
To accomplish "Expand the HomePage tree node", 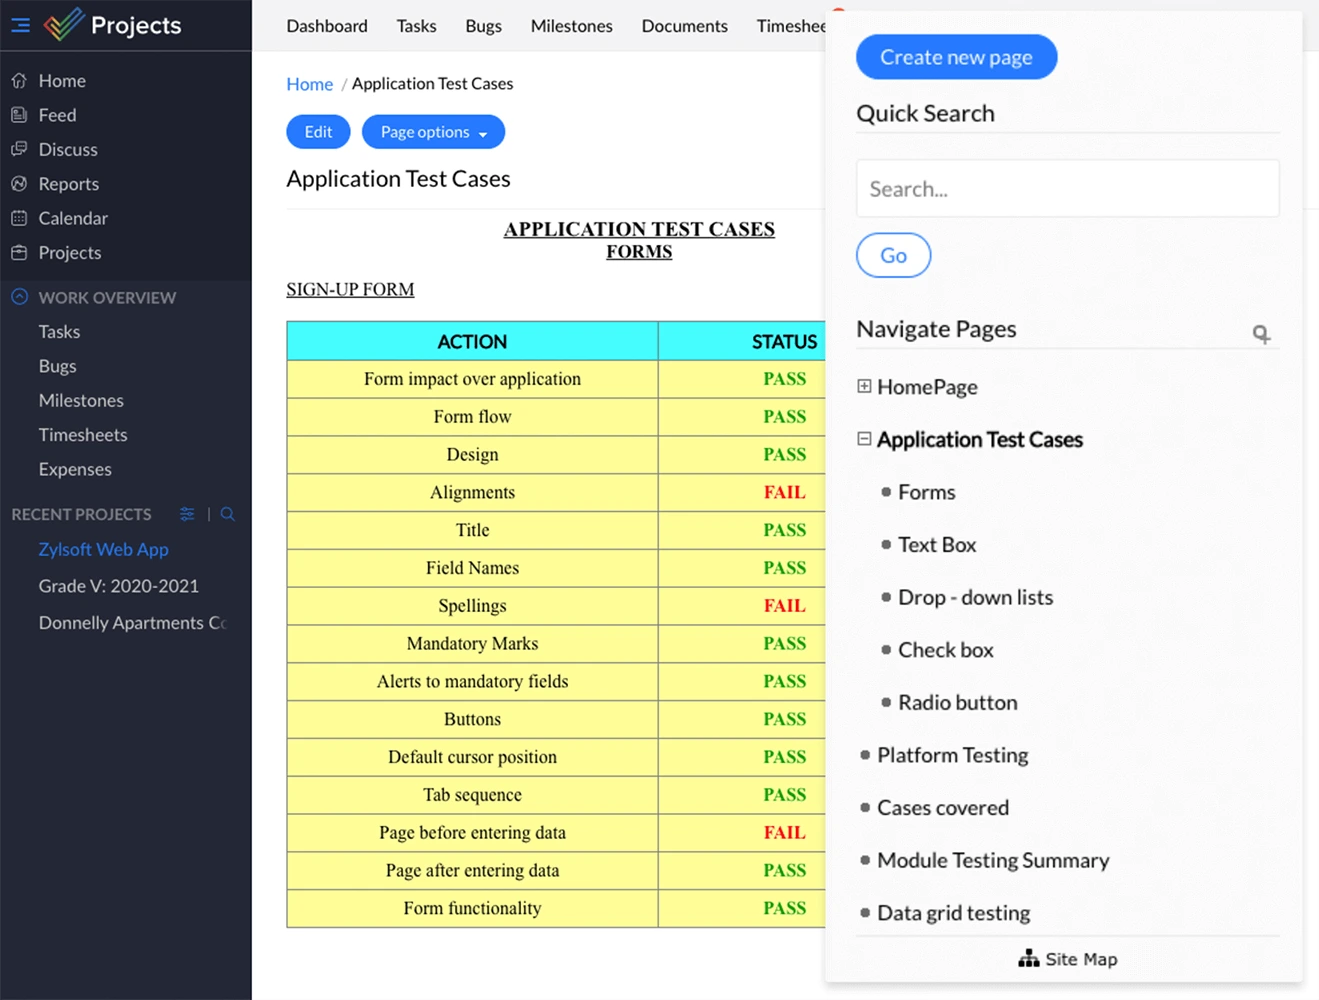I will point(864,387).
